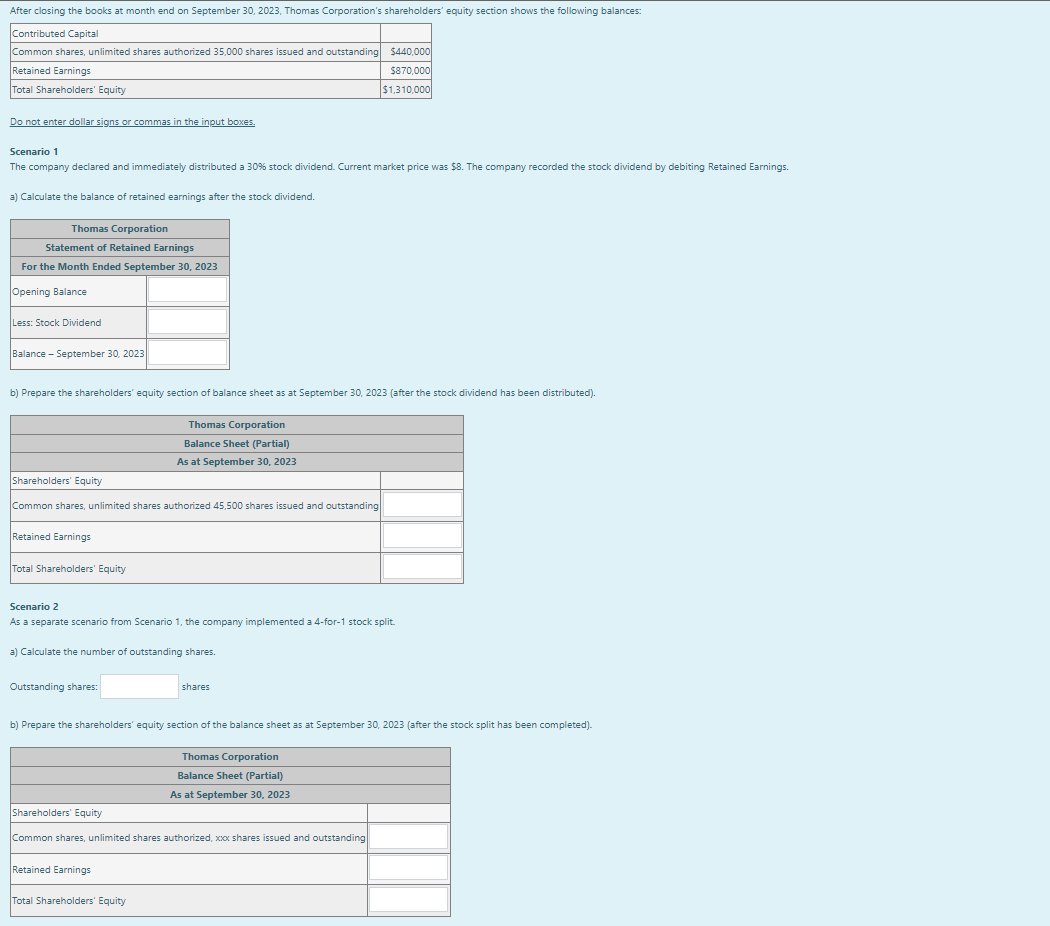Click the Outstanding shares input field
Image resolution: width=1050 pixels, height=926 pixels.
click(138, 686)
